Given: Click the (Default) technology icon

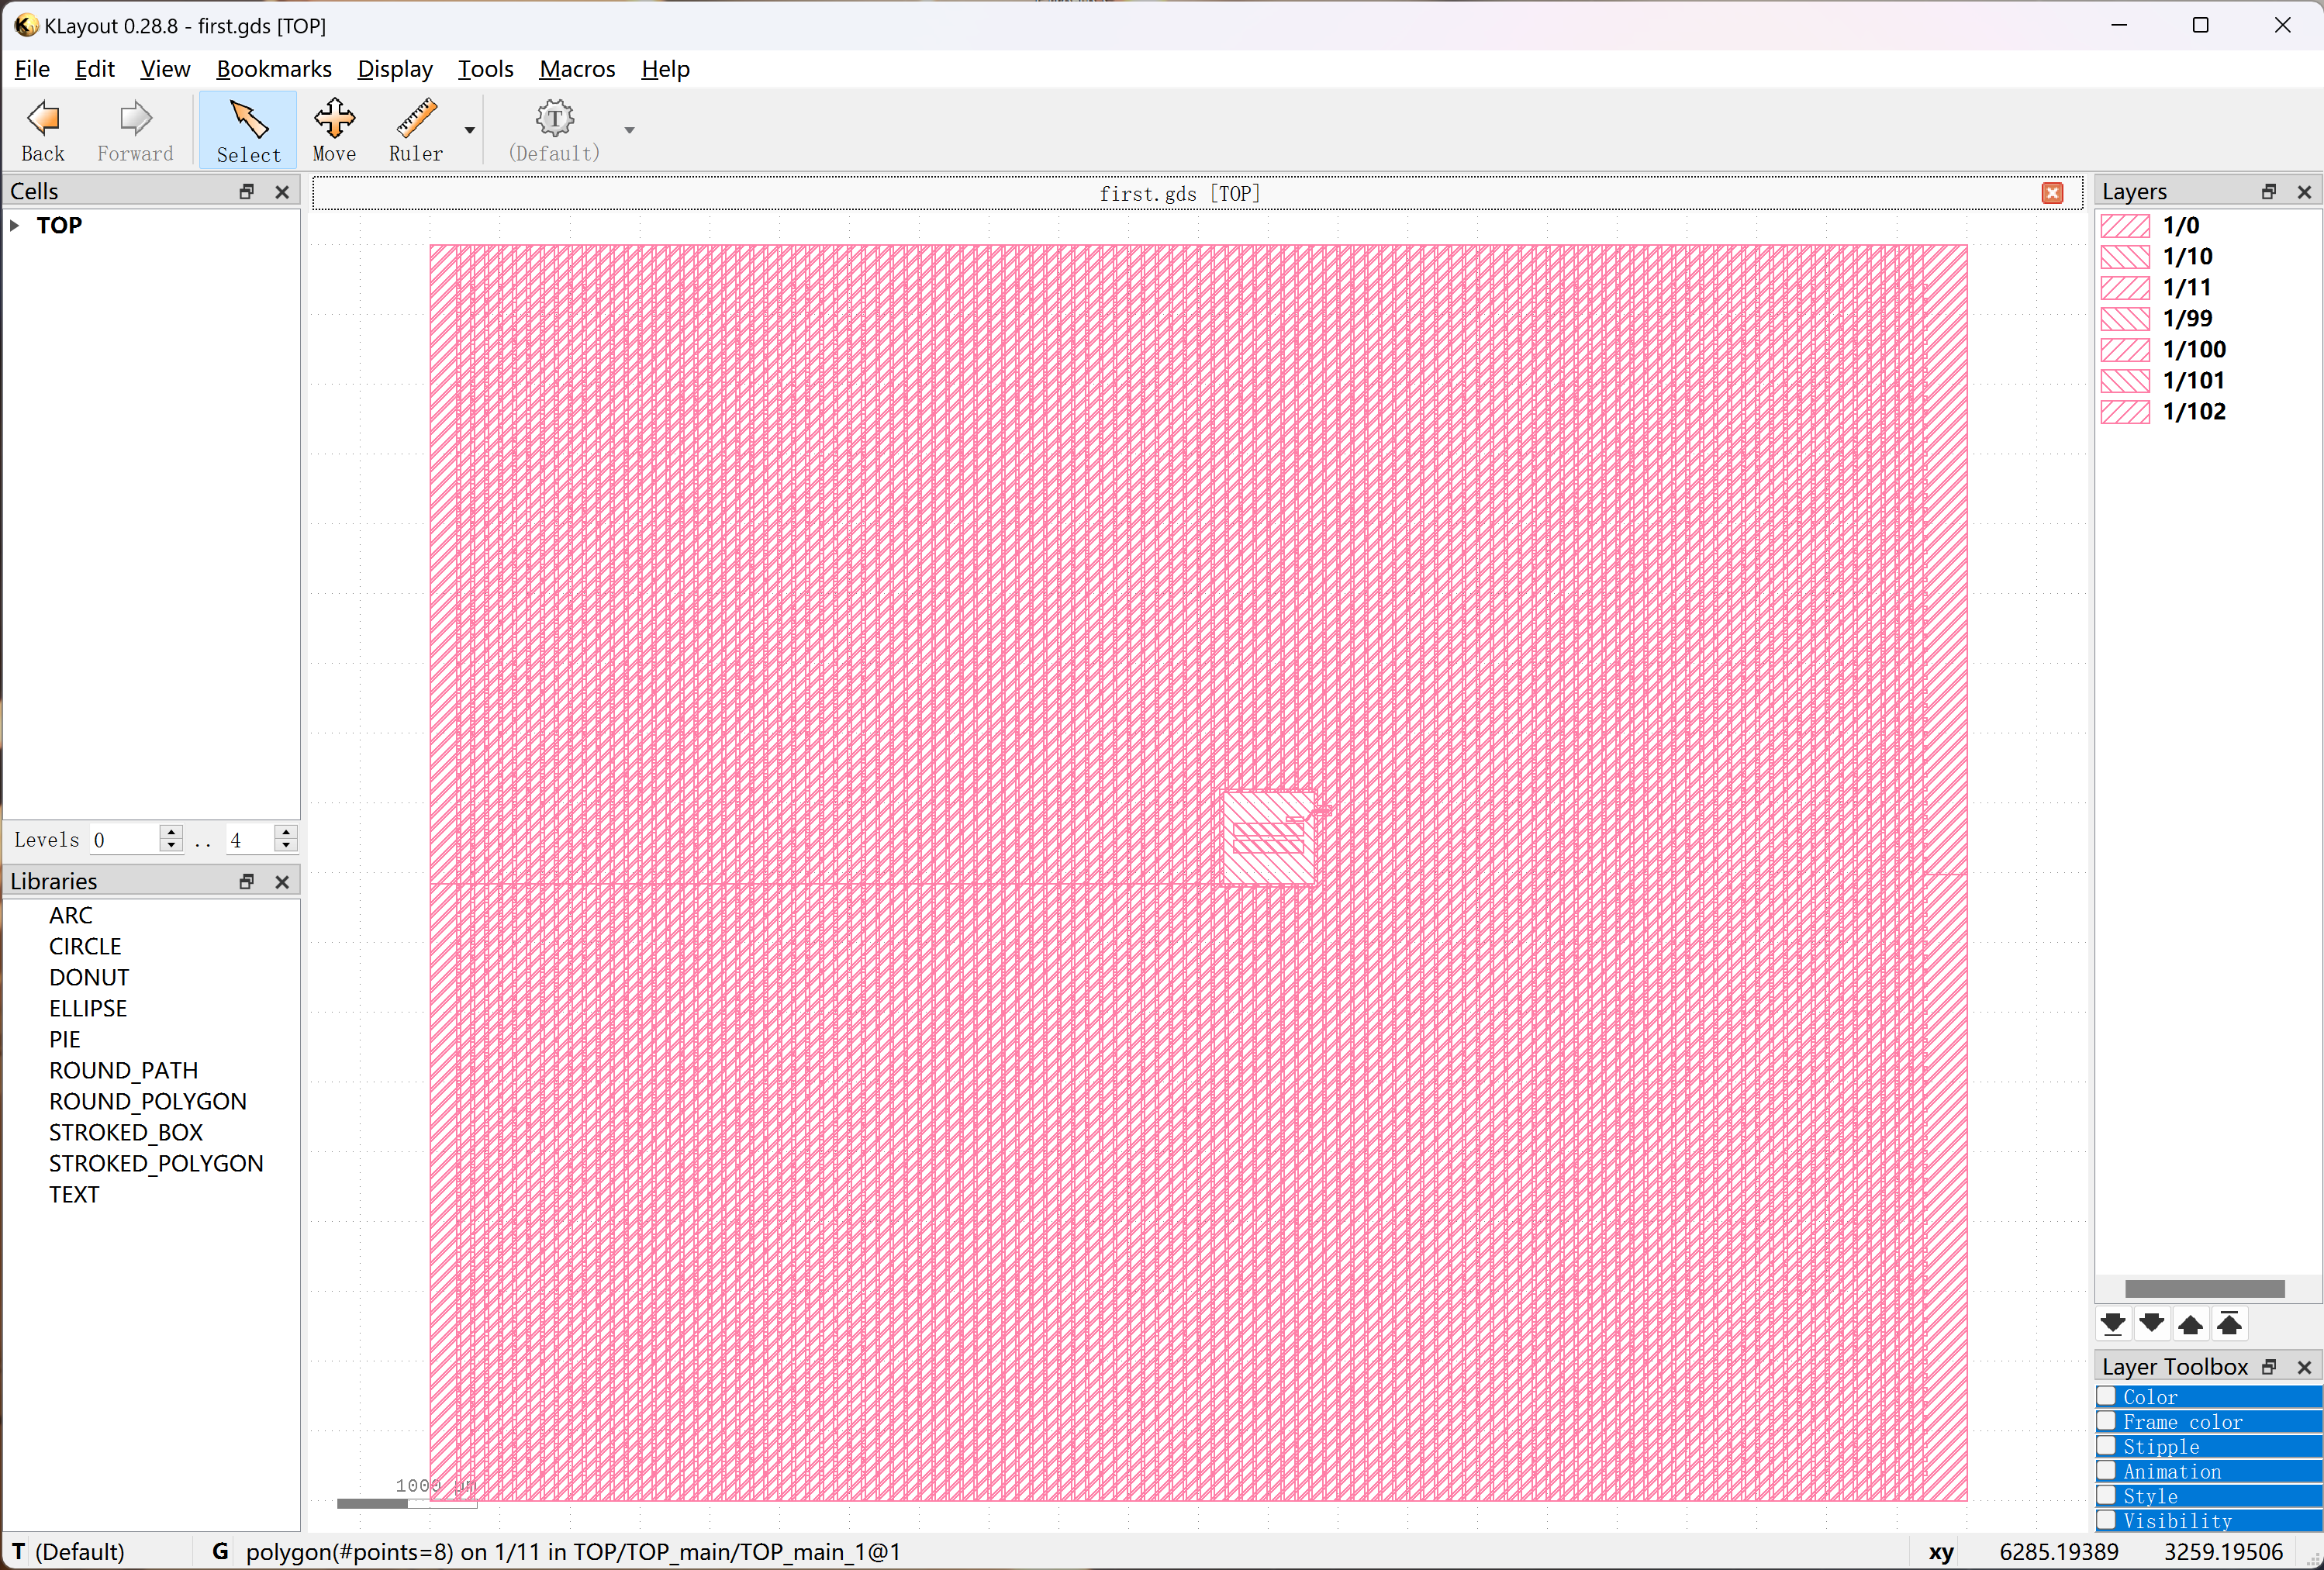Looking at the screenshot, I should tap(554, 119).
